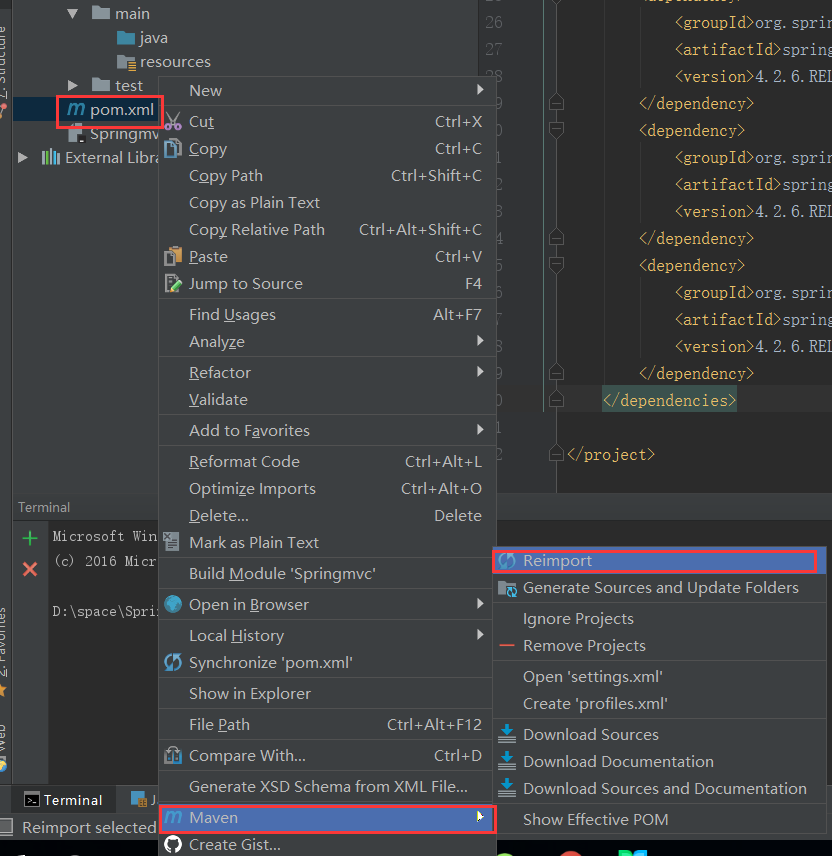Select Reformat Code from context menu

pos(244,462)
